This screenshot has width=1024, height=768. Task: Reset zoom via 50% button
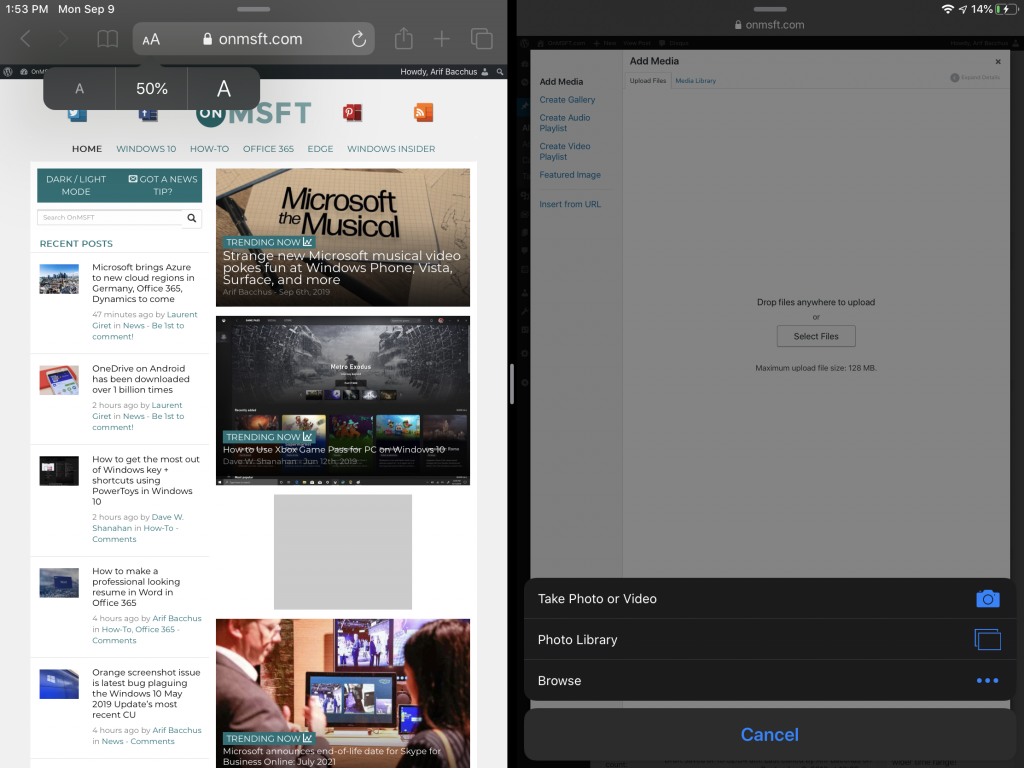point(152,89)
